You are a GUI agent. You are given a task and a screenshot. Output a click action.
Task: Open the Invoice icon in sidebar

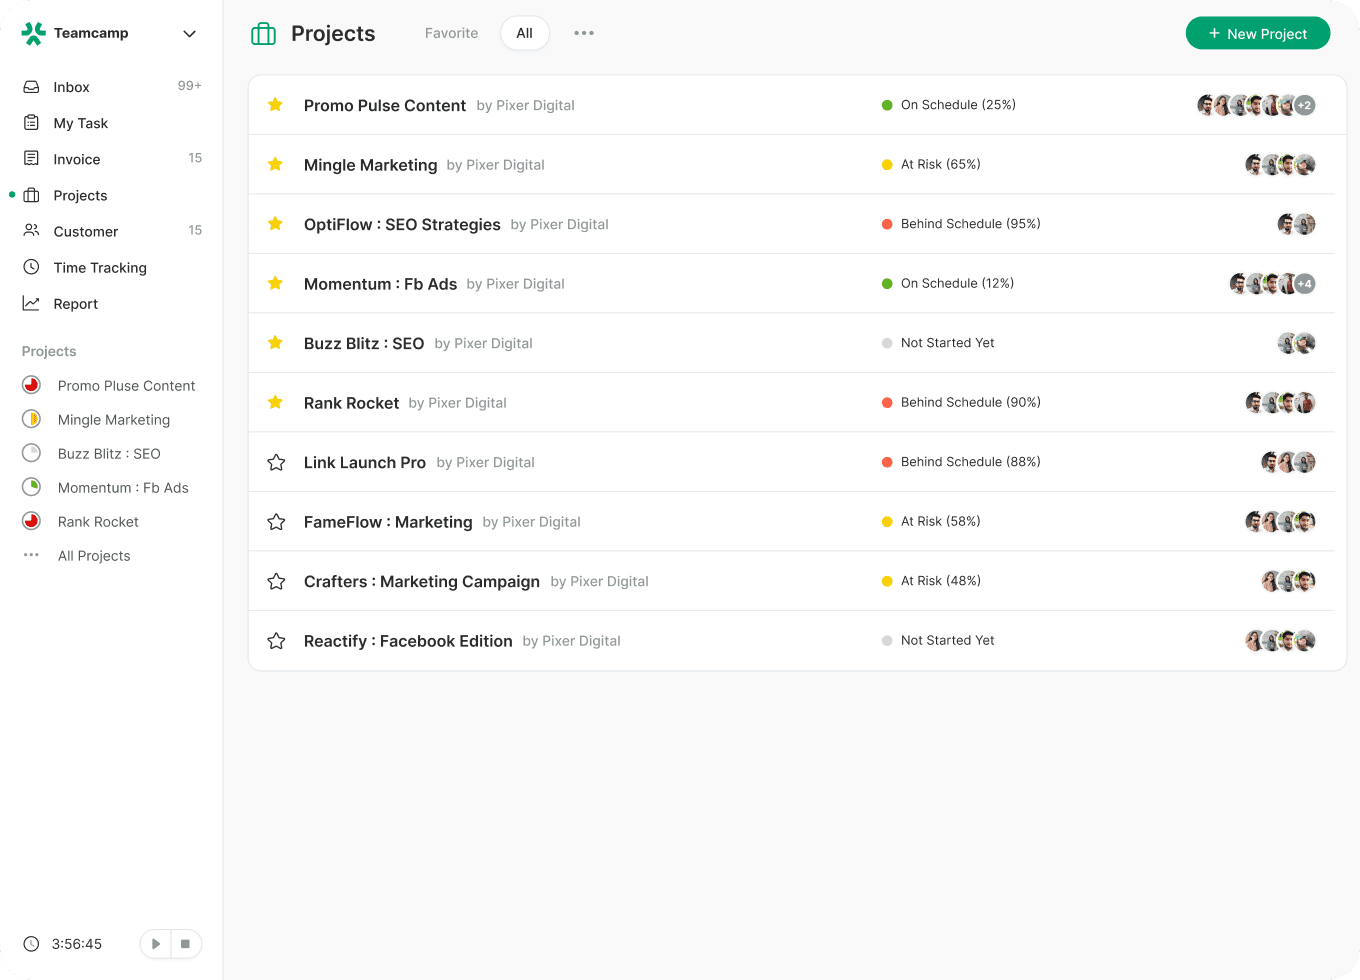pos(32,159)
